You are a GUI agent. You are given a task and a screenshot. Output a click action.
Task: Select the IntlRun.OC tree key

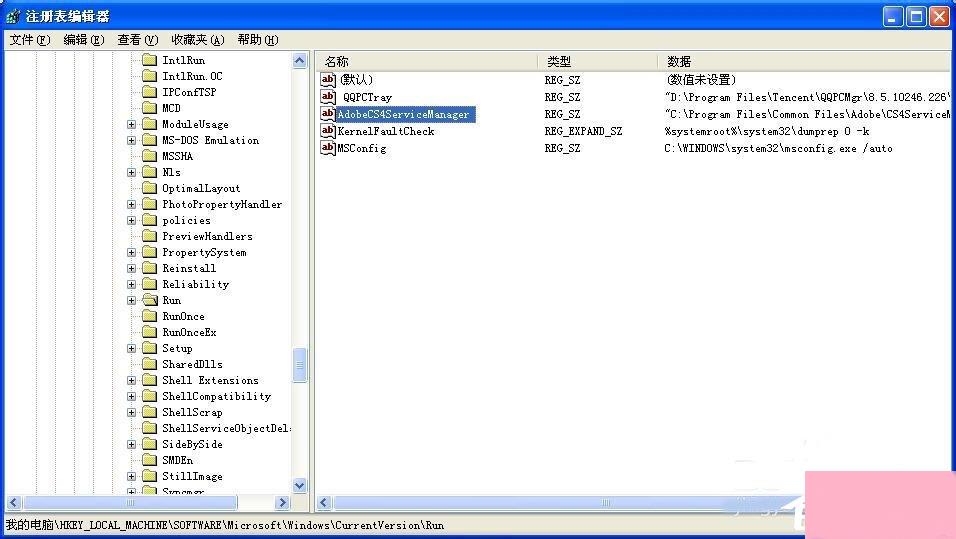(x=192, y=76)
